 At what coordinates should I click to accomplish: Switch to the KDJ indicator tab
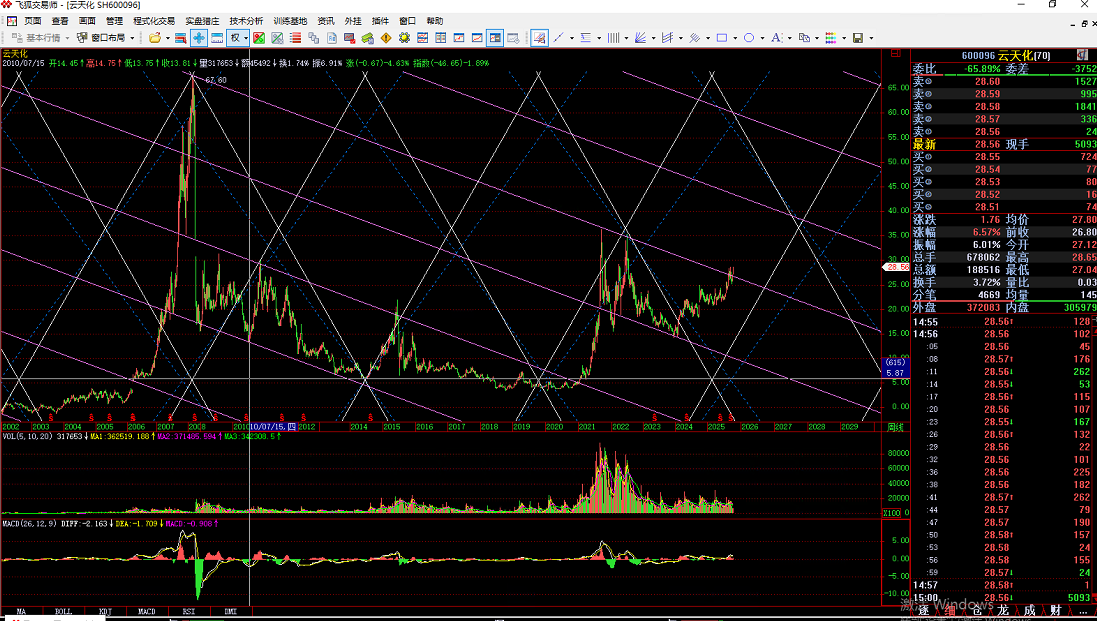pyautogui.click(x=105, y=611)
